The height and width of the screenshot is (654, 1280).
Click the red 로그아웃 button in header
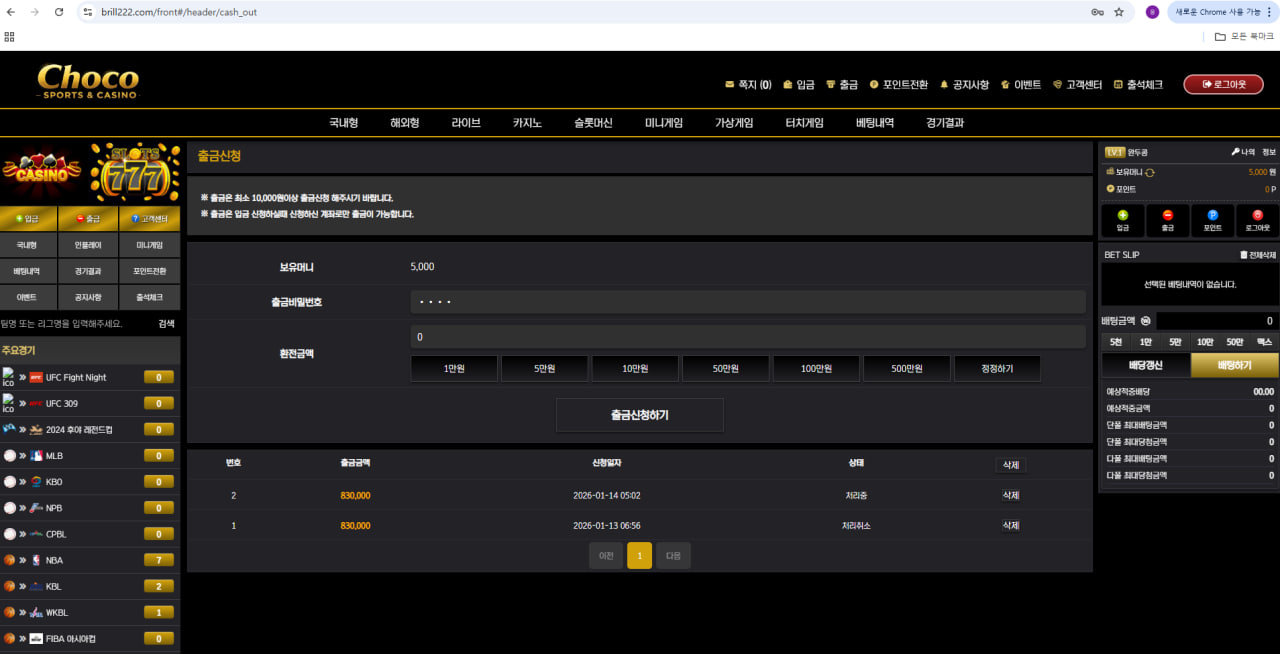[1223, 85]
